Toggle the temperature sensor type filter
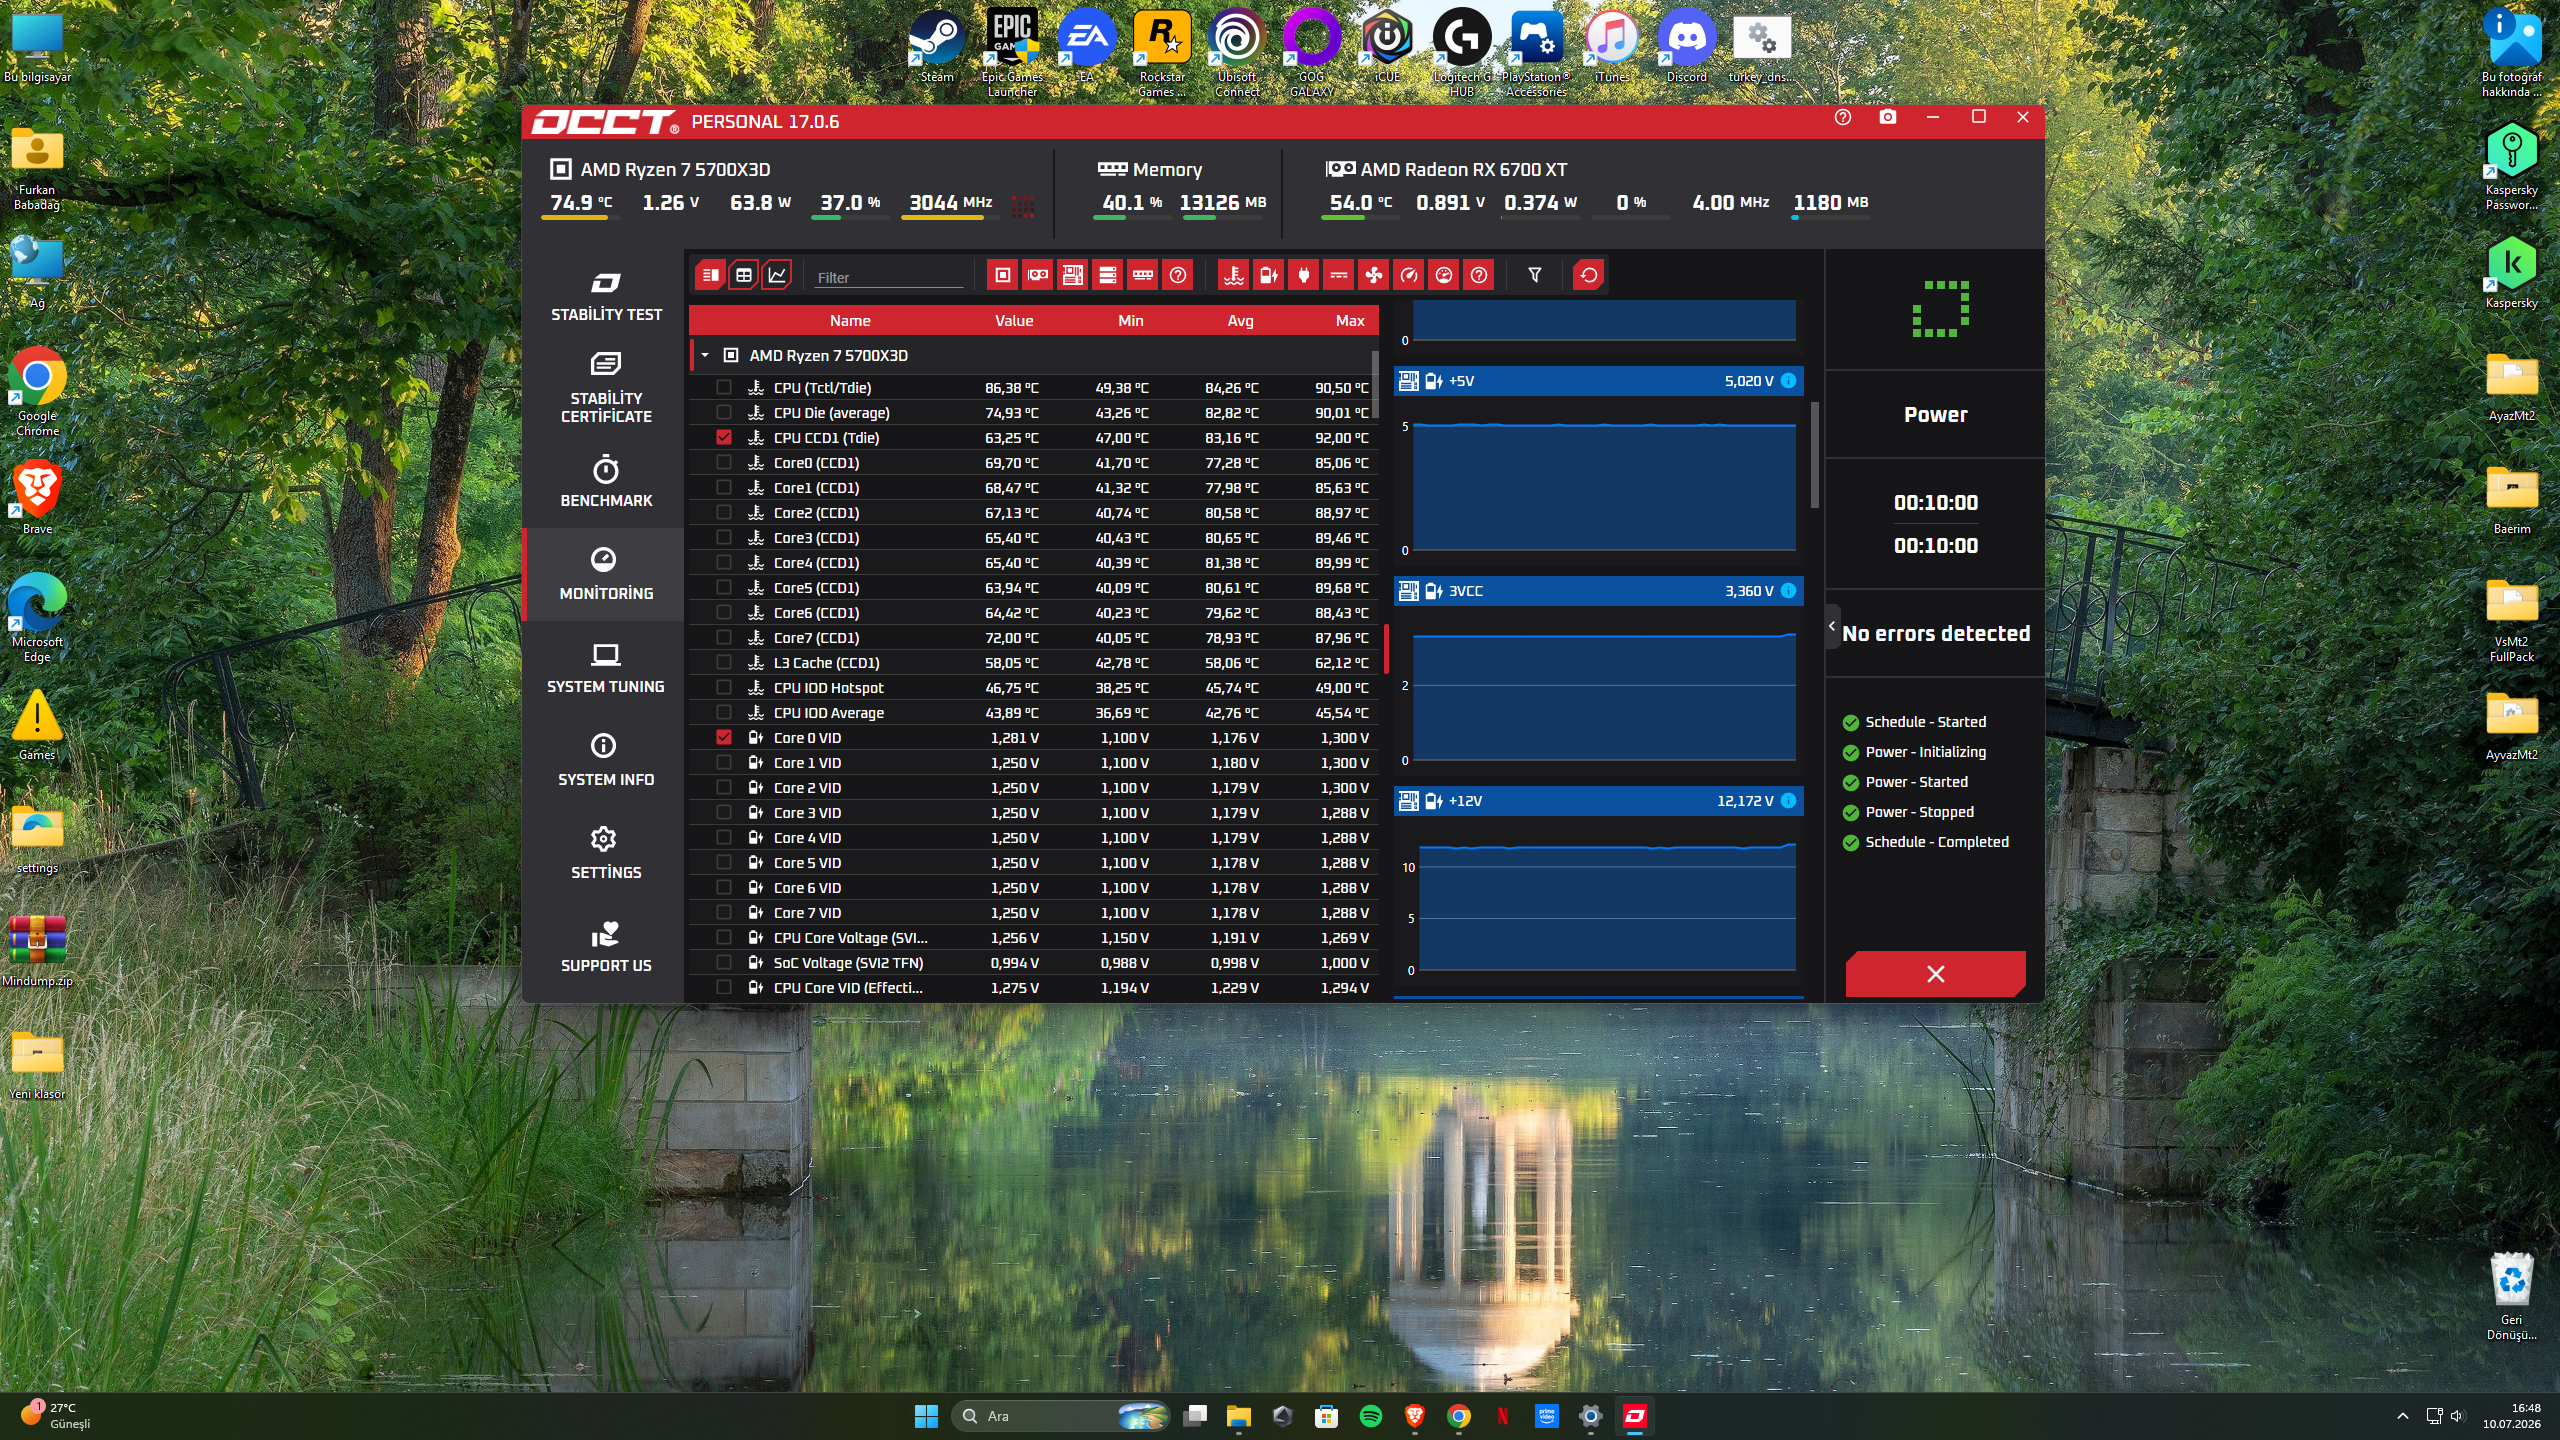The width and height of the screenshot is (2560, 1440). [x=1234, y=275]
